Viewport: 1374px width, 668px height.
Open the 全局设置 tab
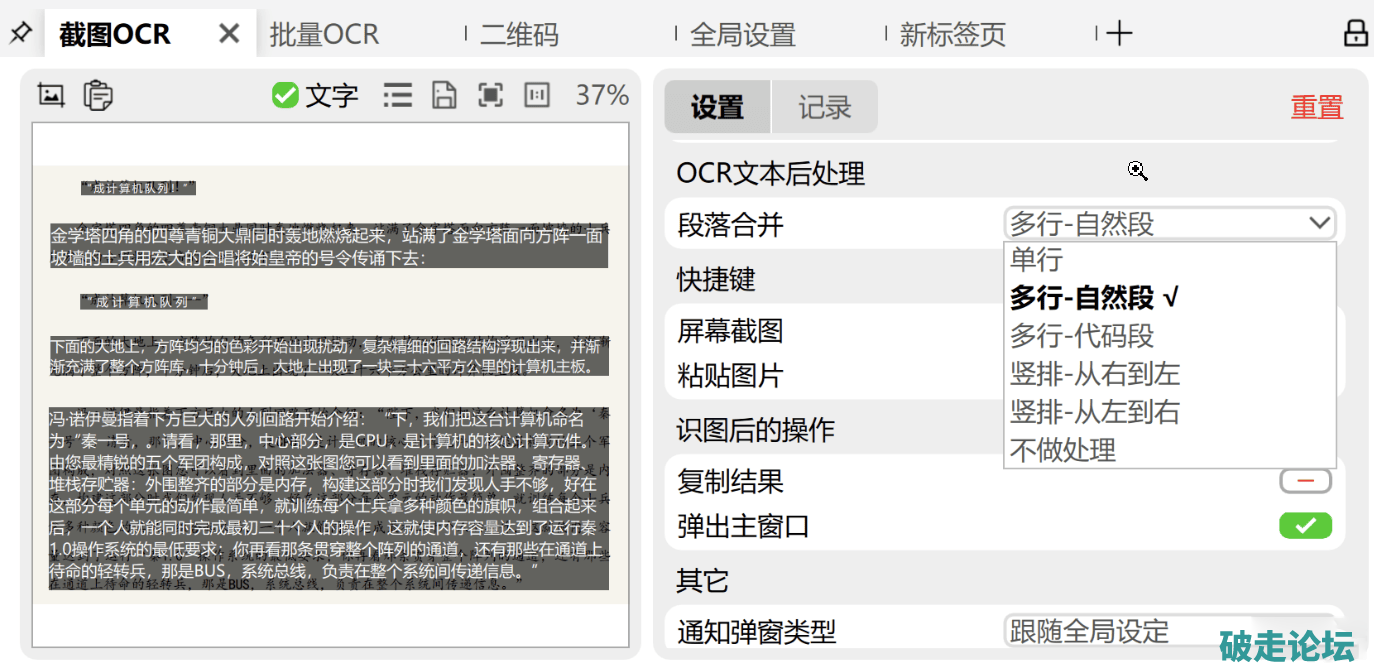pyautogui.click(x=743, y=34)
